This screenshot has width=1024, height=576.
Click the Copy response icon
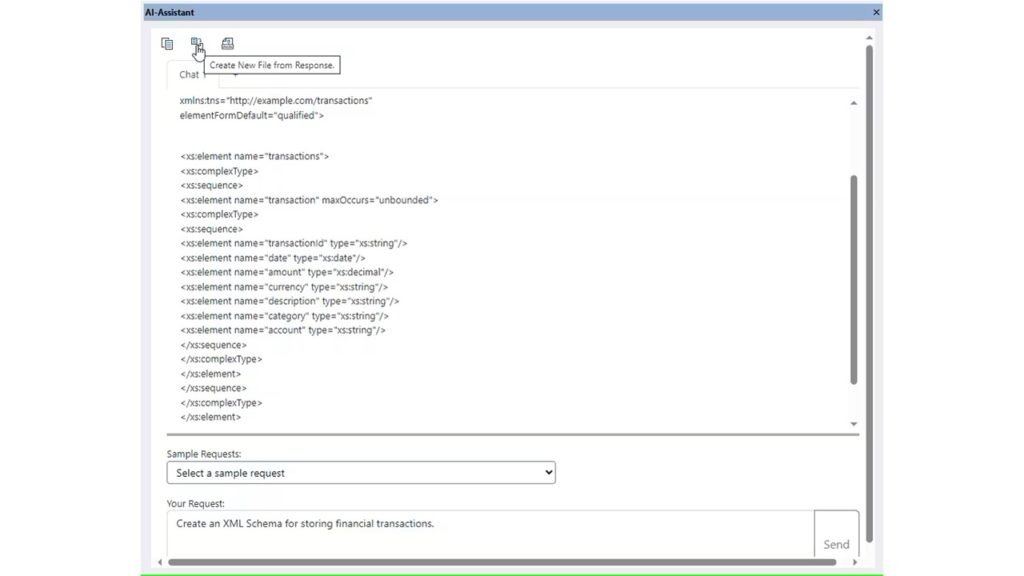[x=167, y=44]
